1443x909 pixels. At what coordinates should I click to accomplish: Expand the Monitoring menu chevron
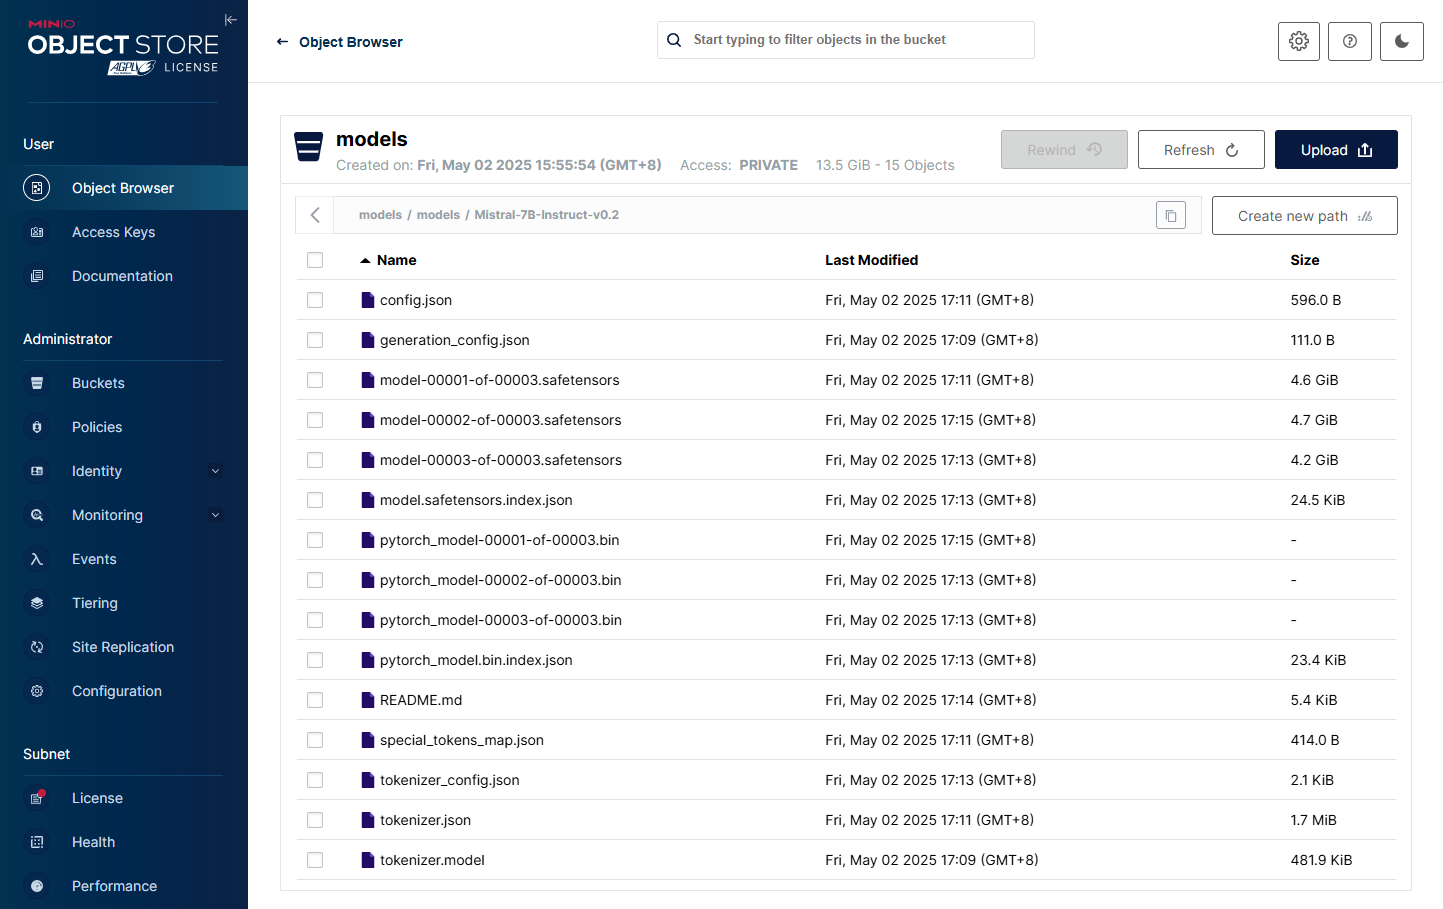click(x=215, y=515)
